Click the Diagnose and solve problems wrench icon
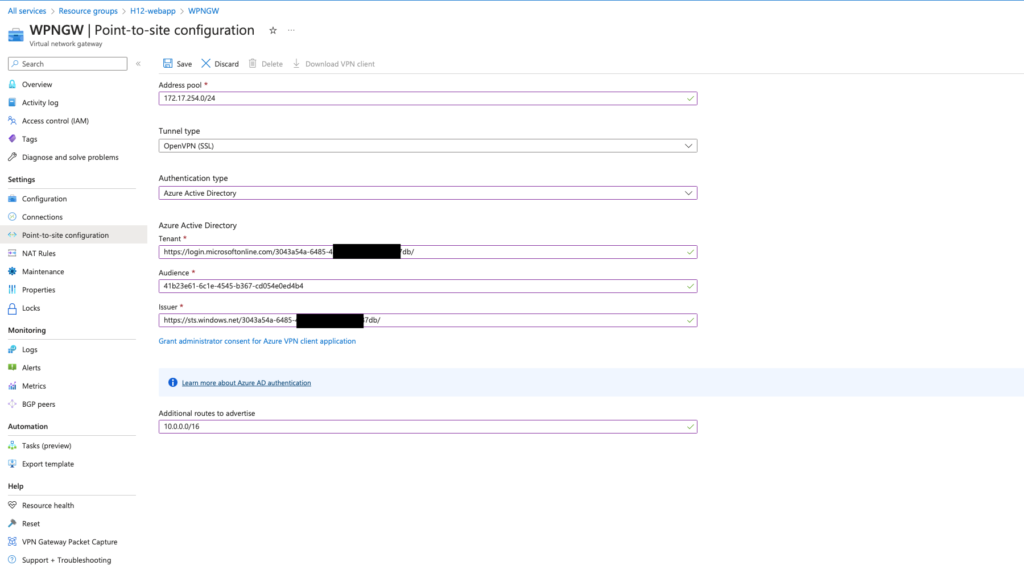The image size is (1024, 586). pyautogui.click(x=12, y=157)
